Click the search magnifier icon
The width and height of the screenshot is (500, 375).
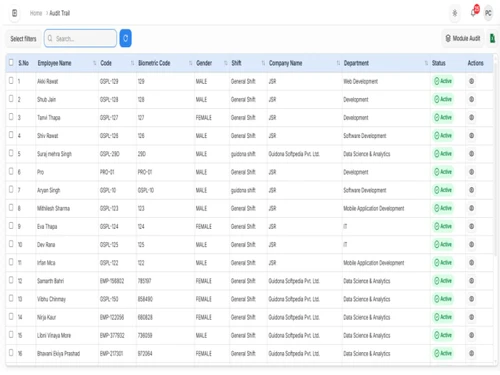(x=50, y=38)
